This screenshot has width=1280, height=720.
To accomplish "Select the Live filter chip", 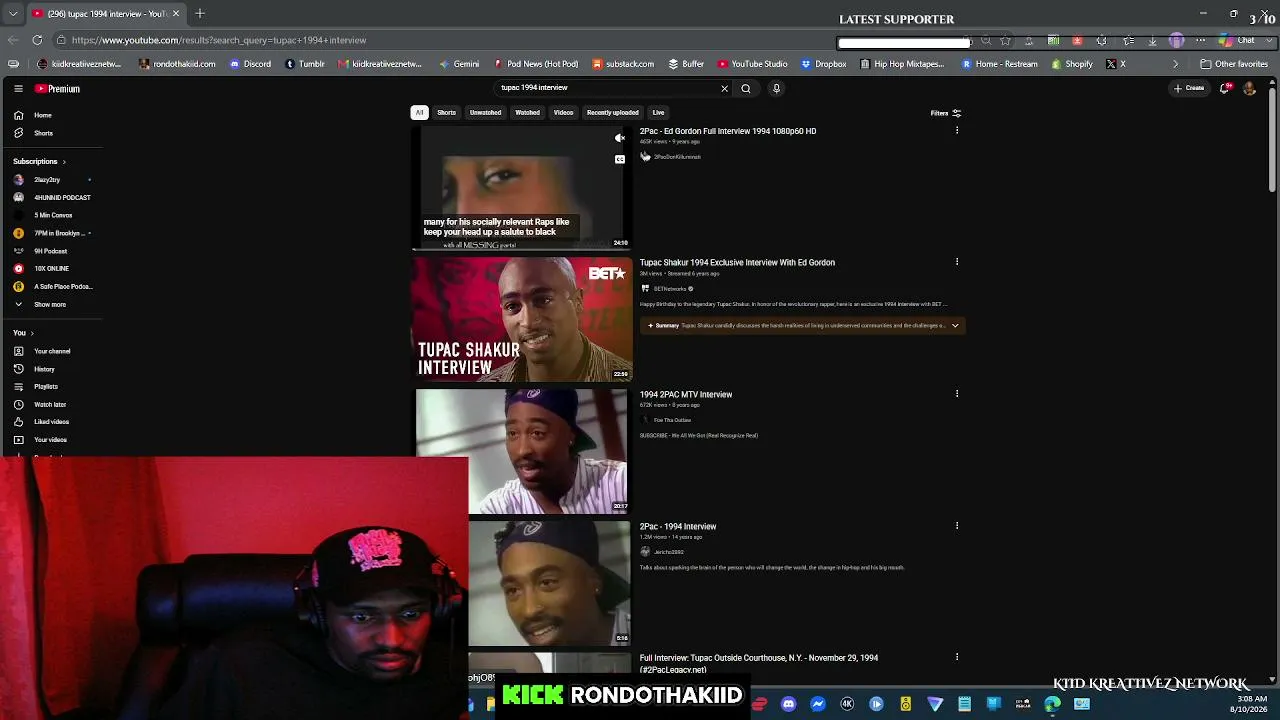I will (658, 113).
